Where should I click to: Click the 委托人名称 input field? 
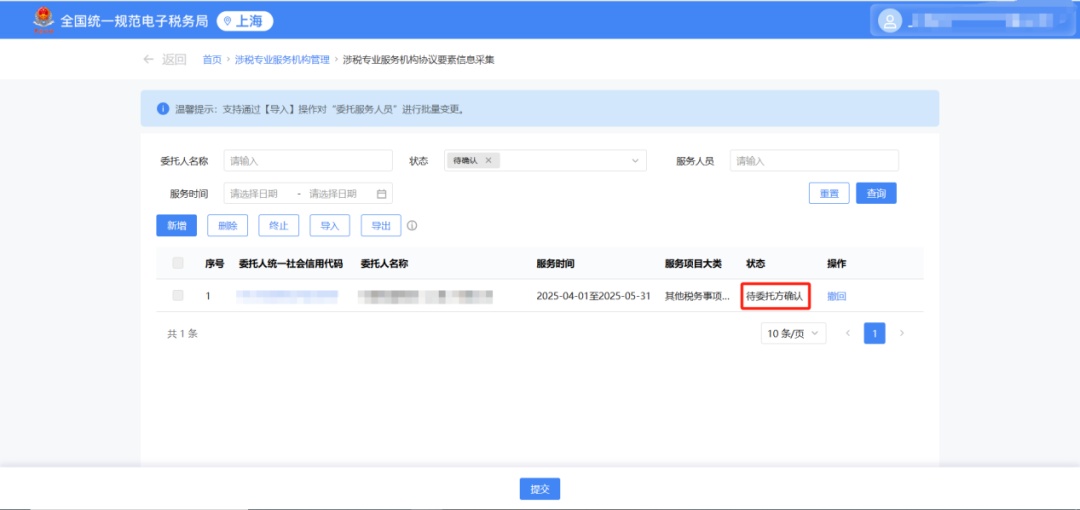(308, 161)
